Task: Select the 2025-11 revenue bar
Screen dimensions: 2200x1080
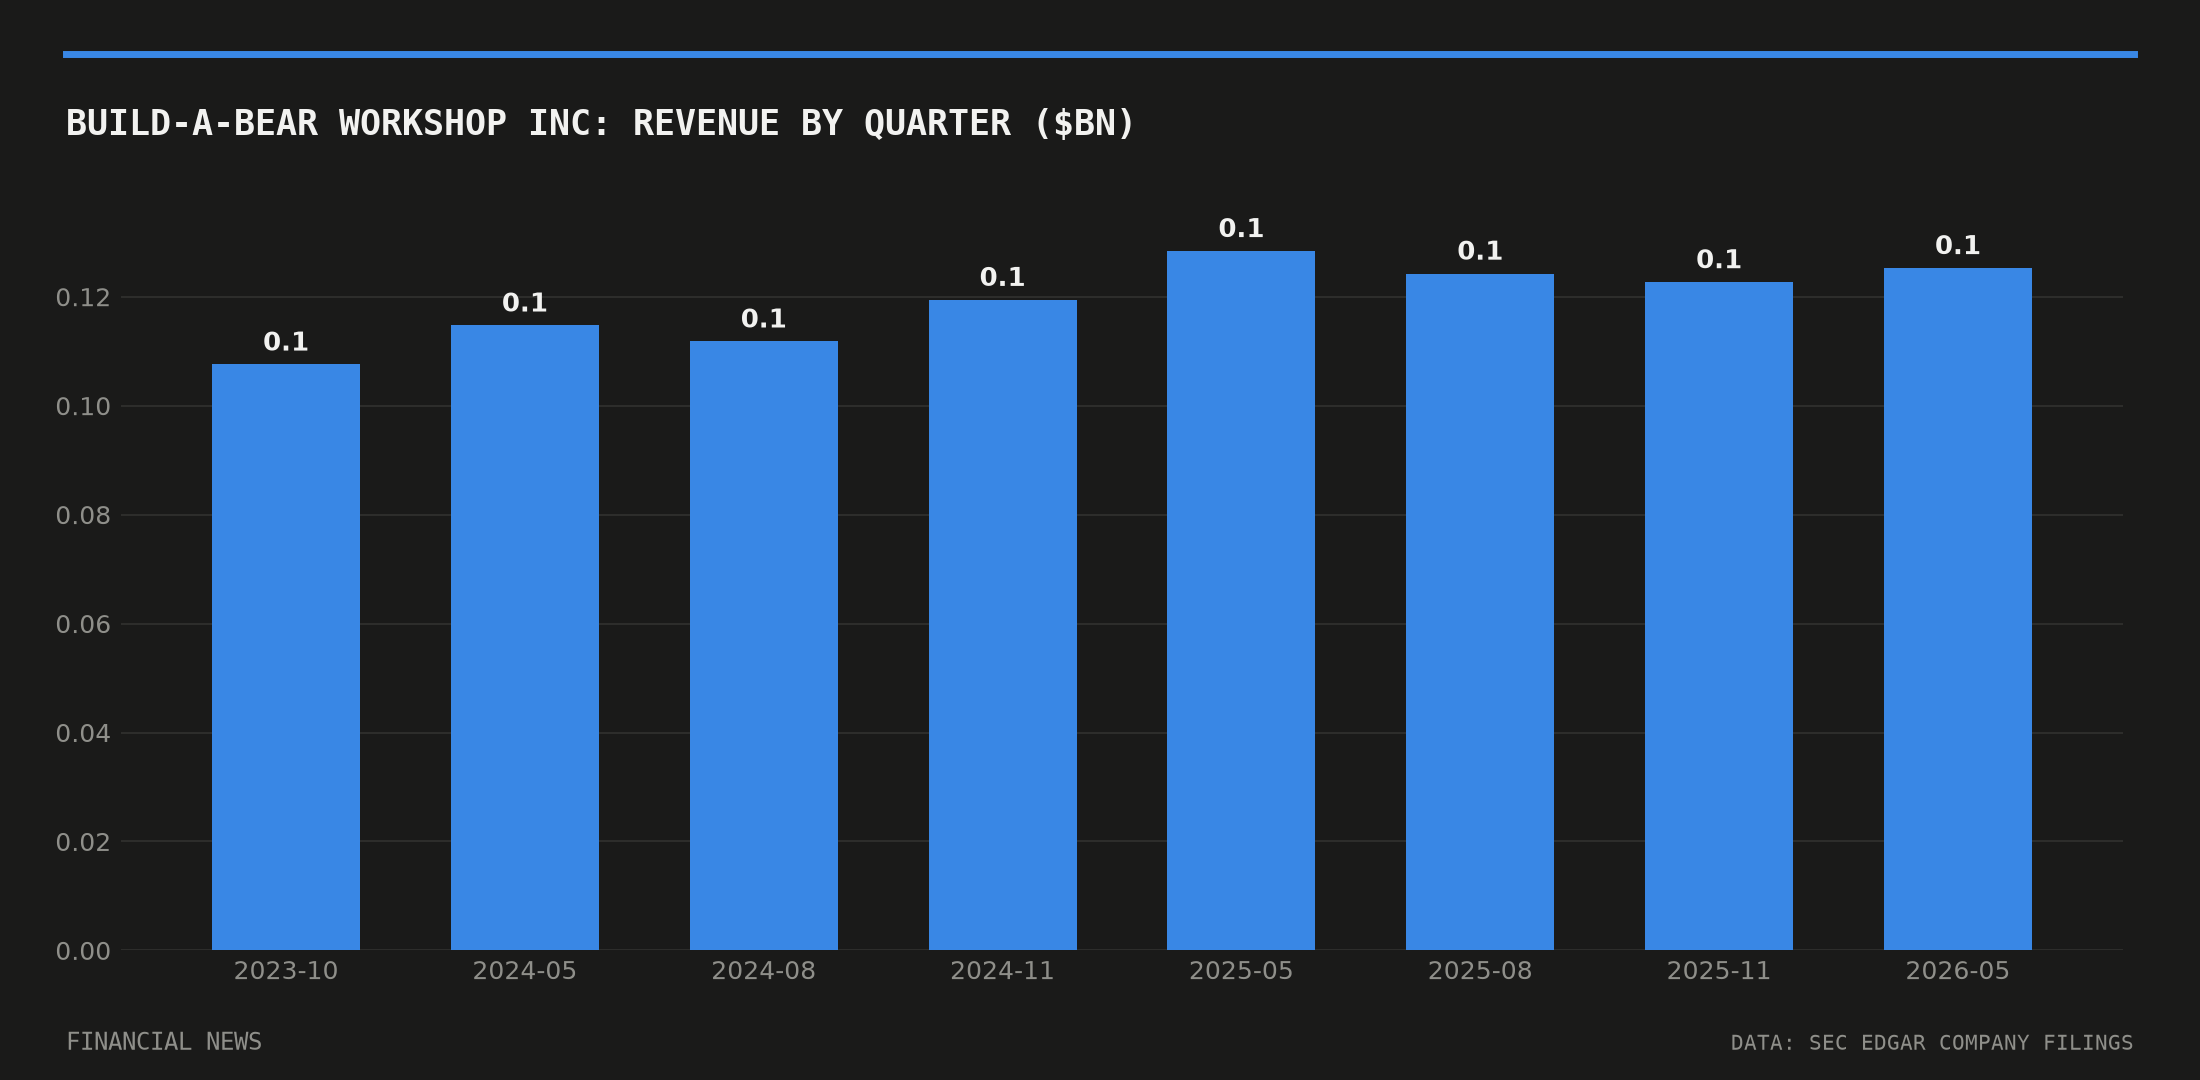Action: point(1719,616)
